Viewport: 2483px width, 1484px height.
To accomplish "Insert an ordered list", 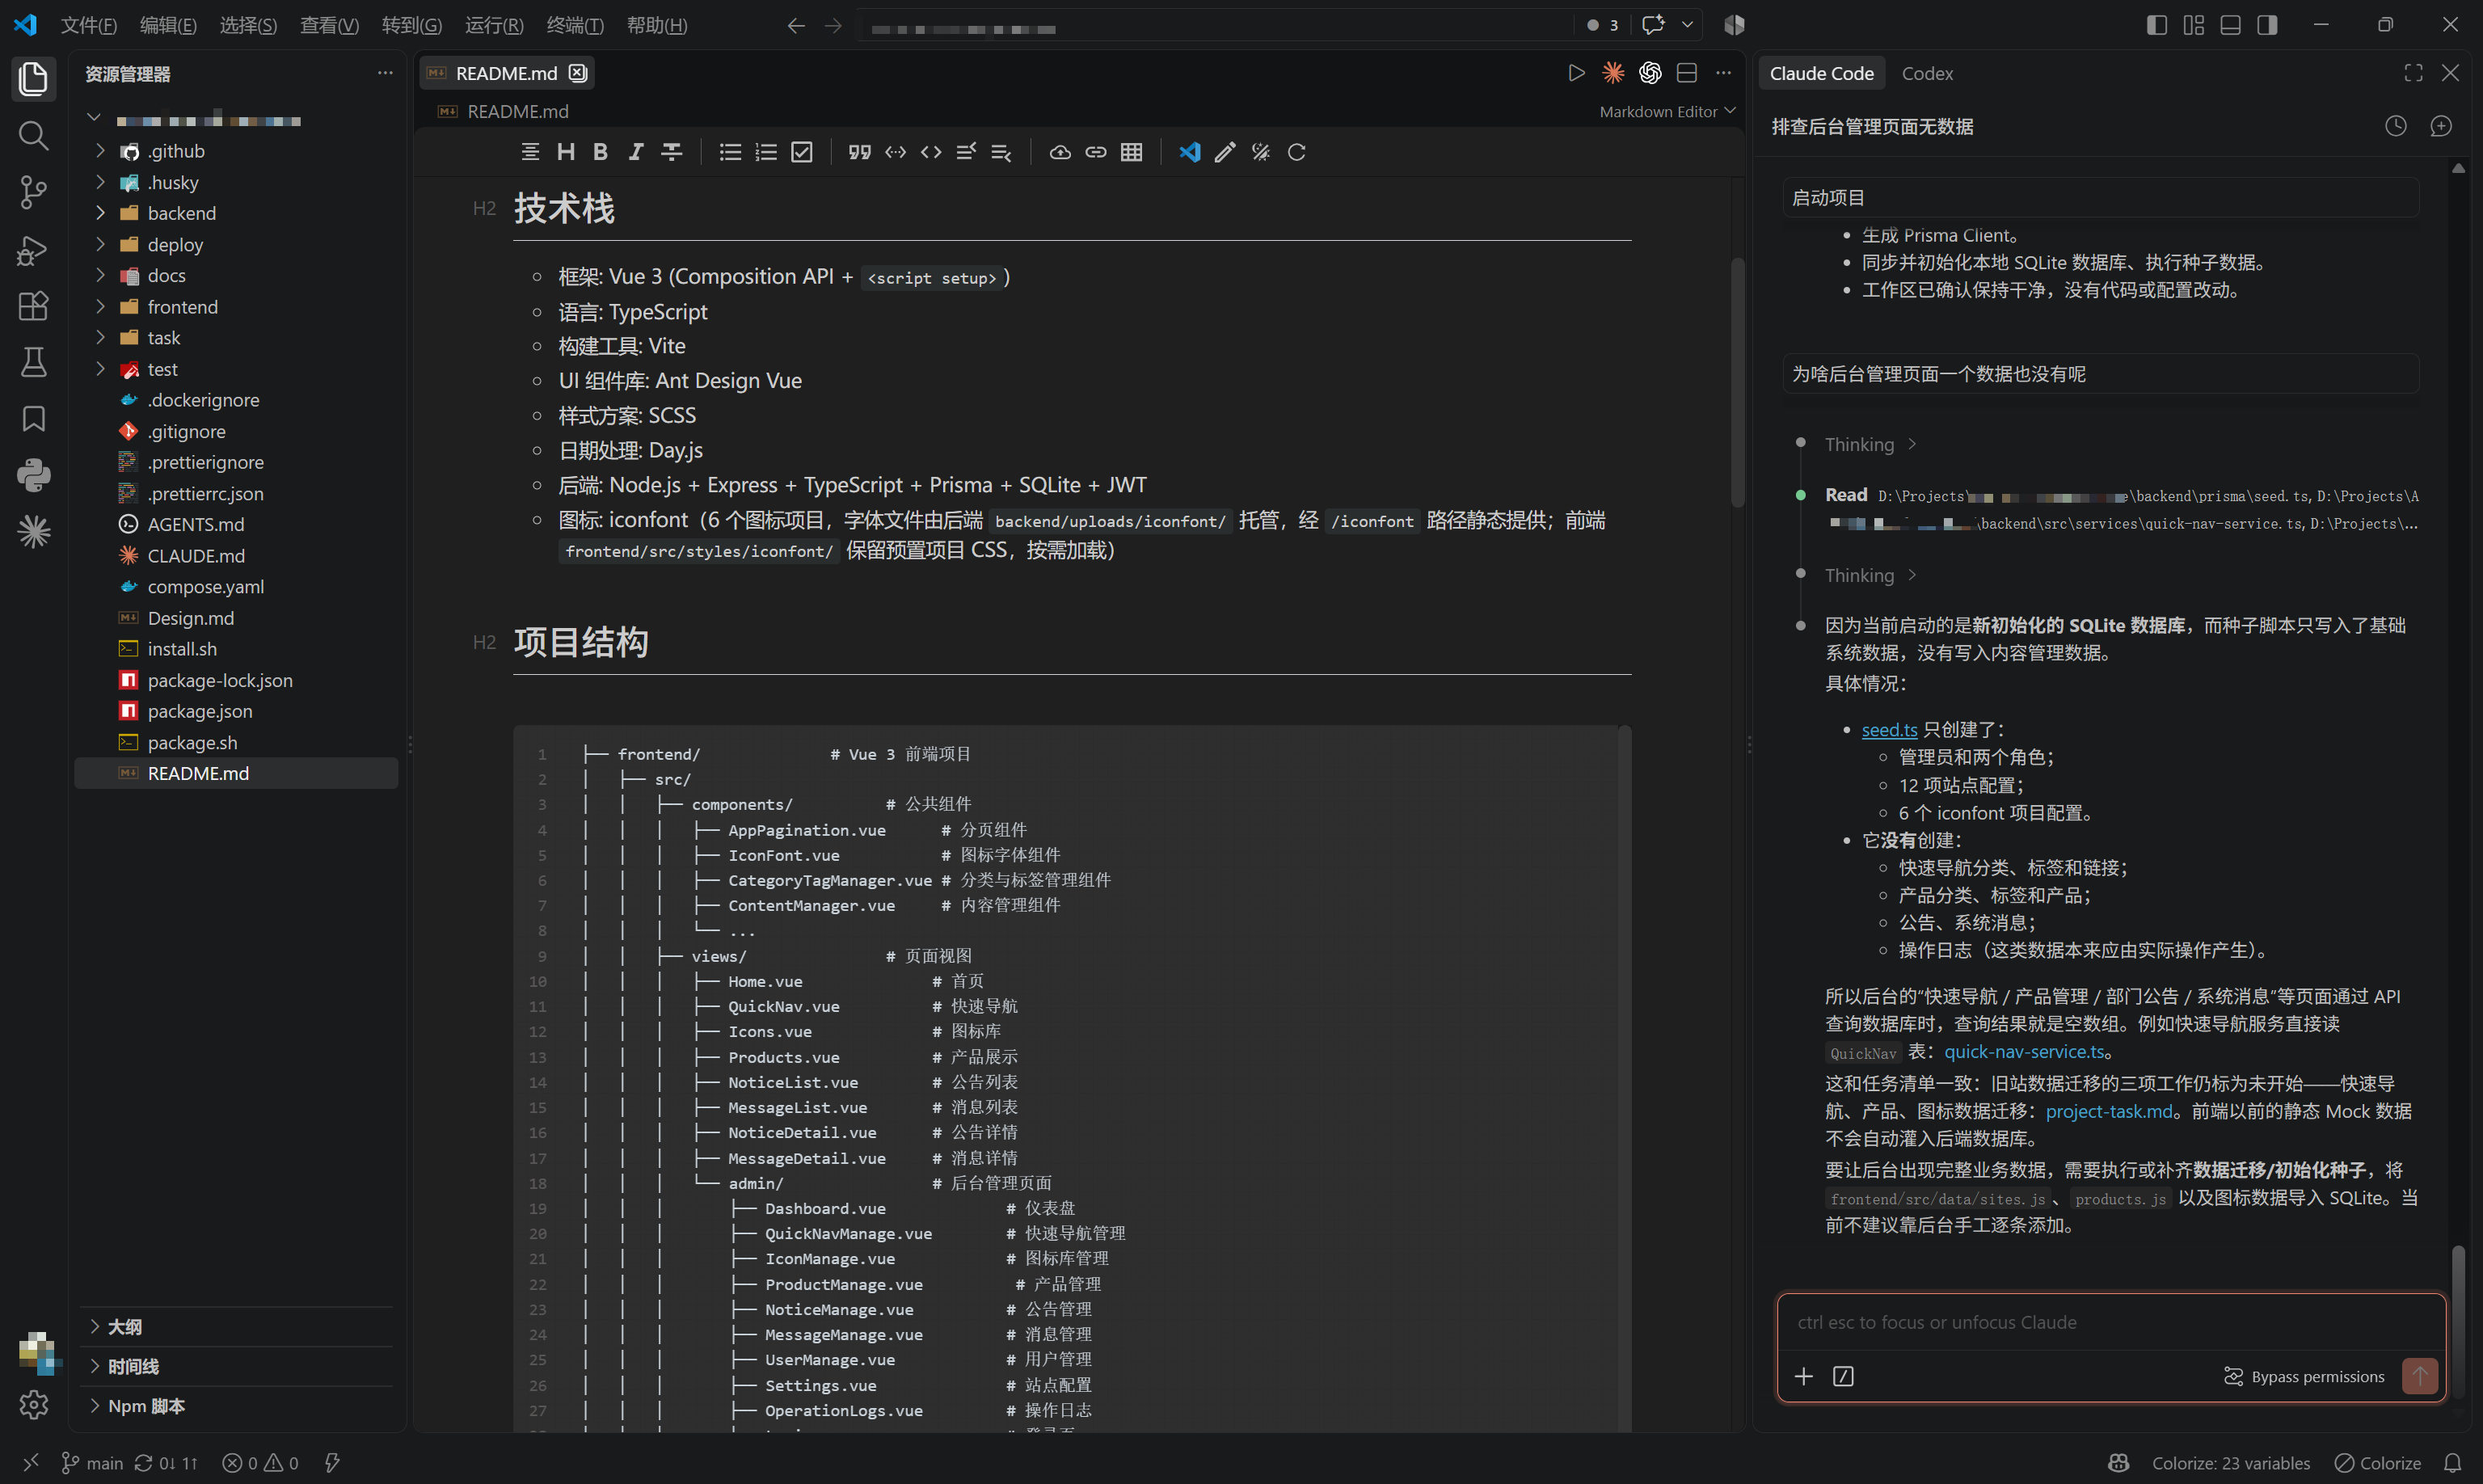I will tap(766, 152).
